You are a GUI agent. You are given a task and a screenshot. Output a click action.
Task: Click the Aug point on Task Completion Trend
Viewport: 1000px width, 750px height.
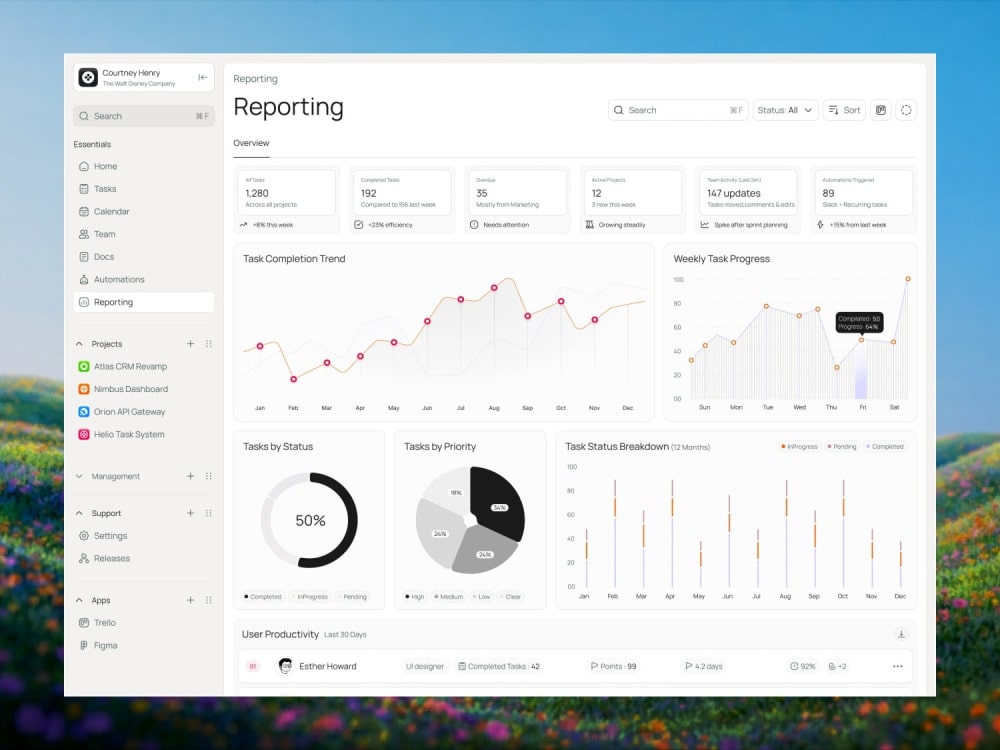[x=494, y=288]
